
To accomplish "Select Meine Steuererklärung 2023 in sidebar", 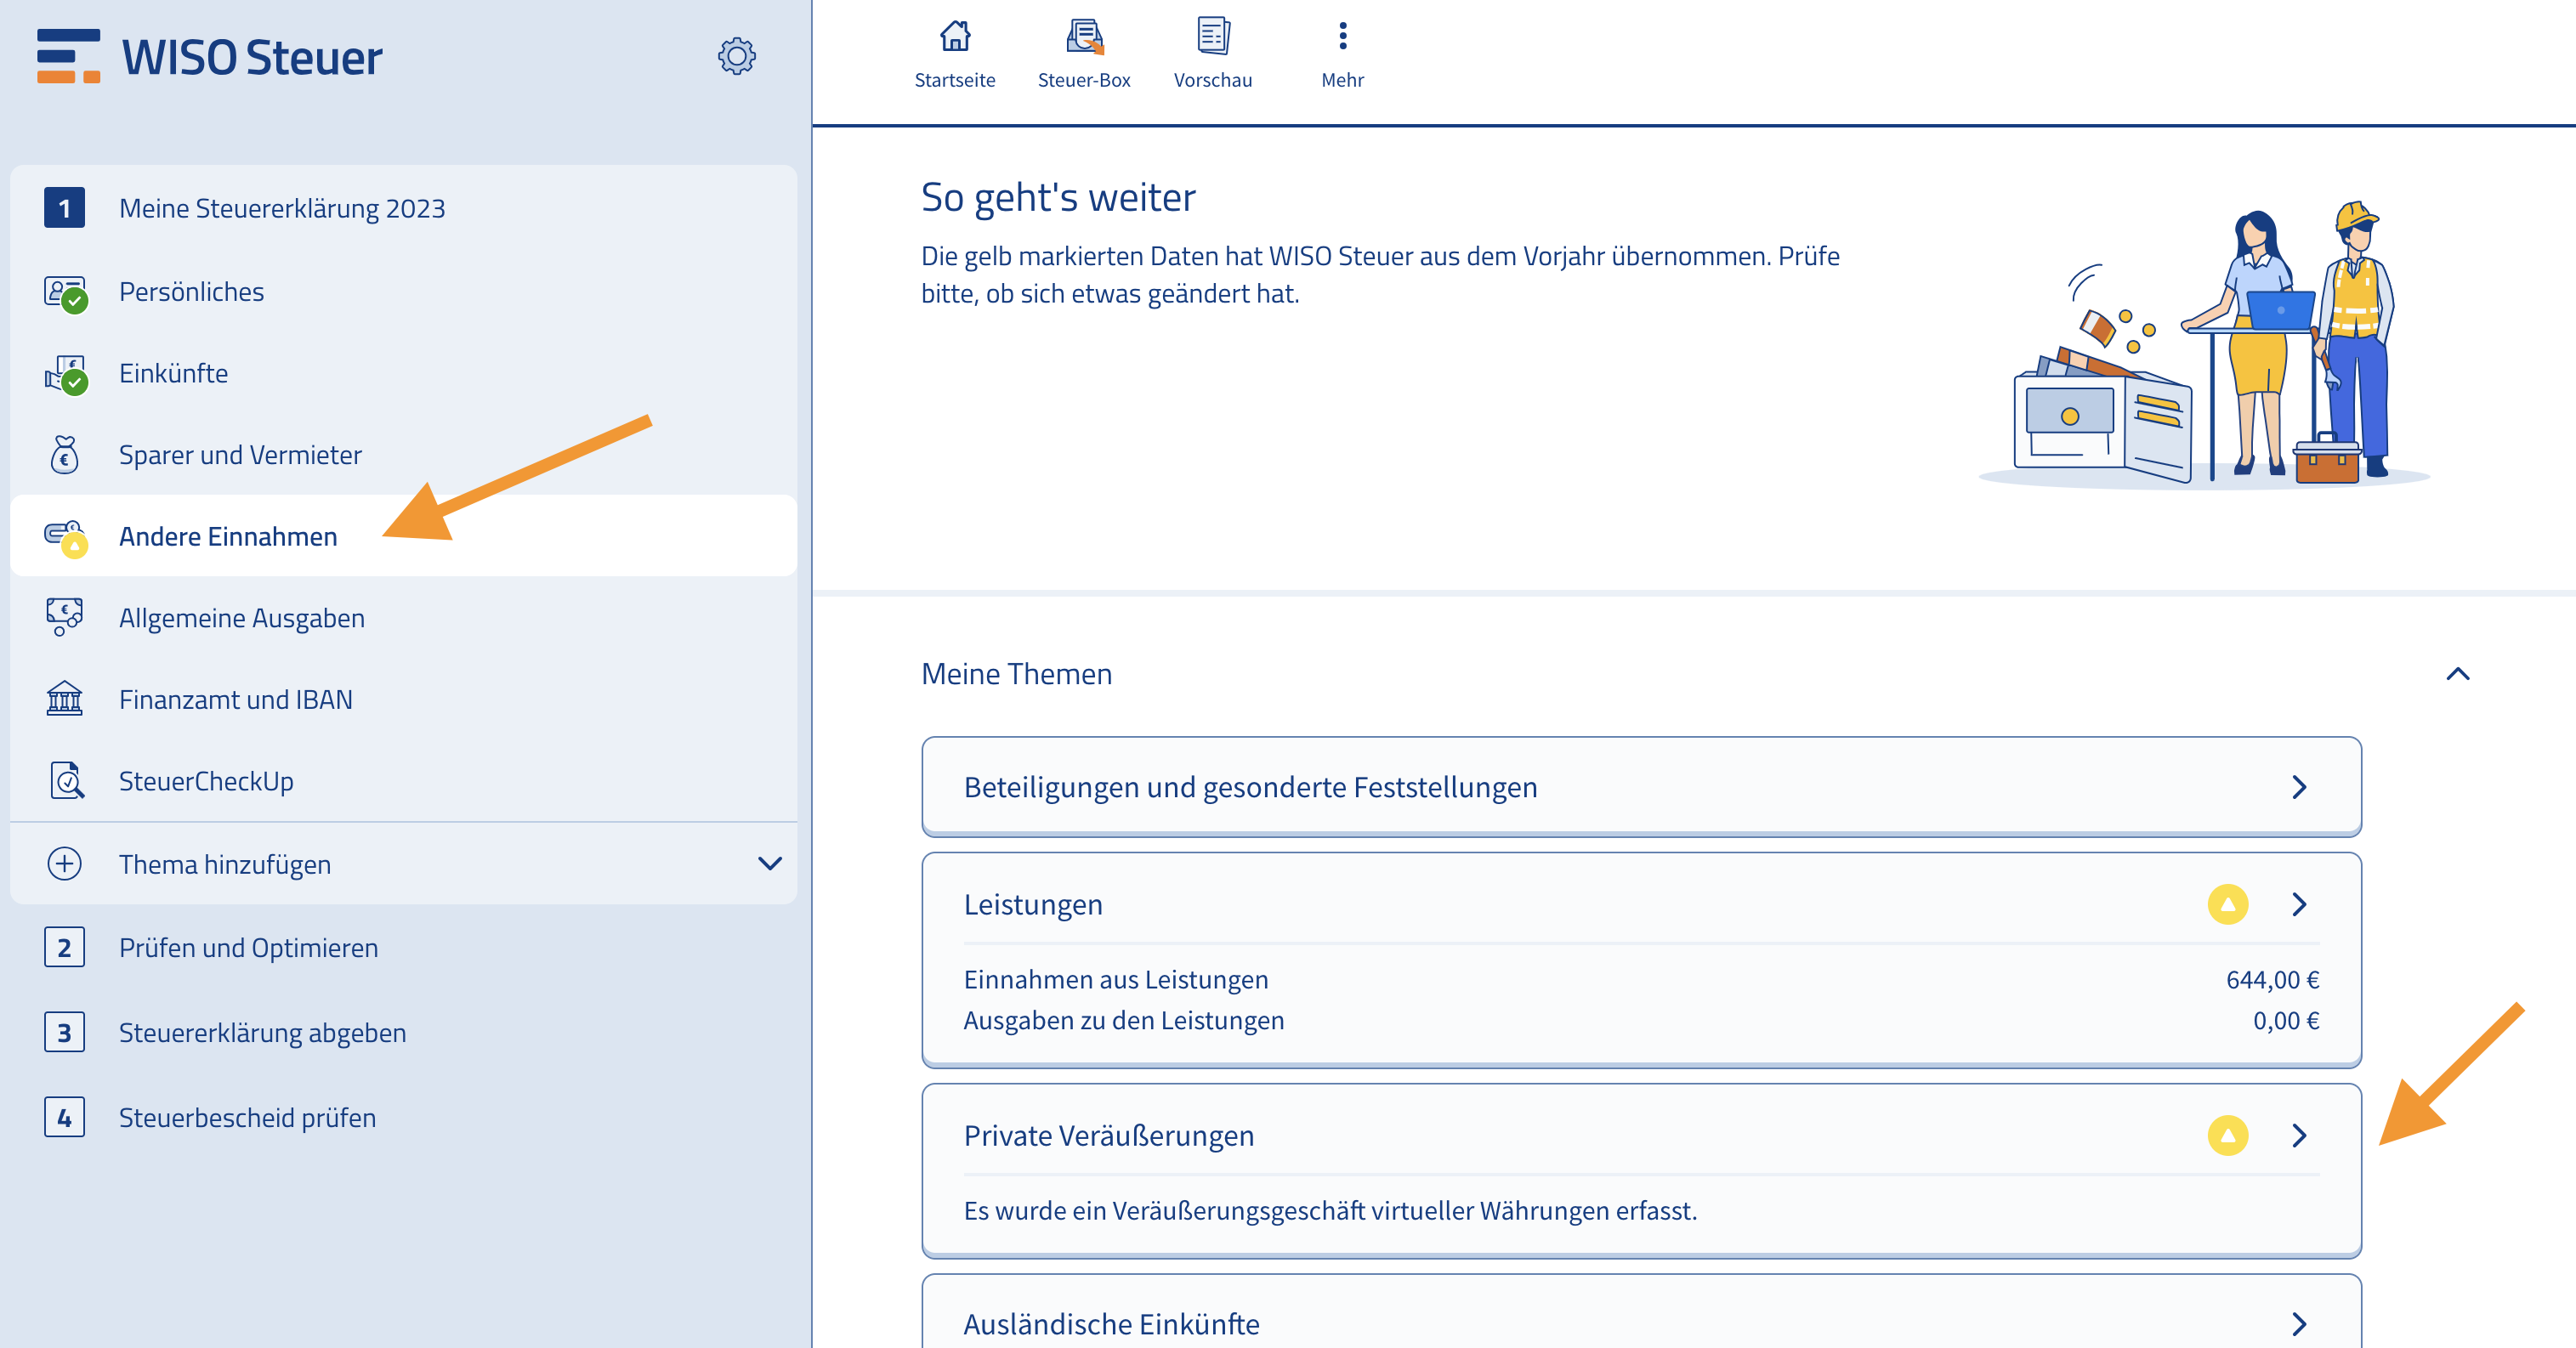I will pos(404,208).
